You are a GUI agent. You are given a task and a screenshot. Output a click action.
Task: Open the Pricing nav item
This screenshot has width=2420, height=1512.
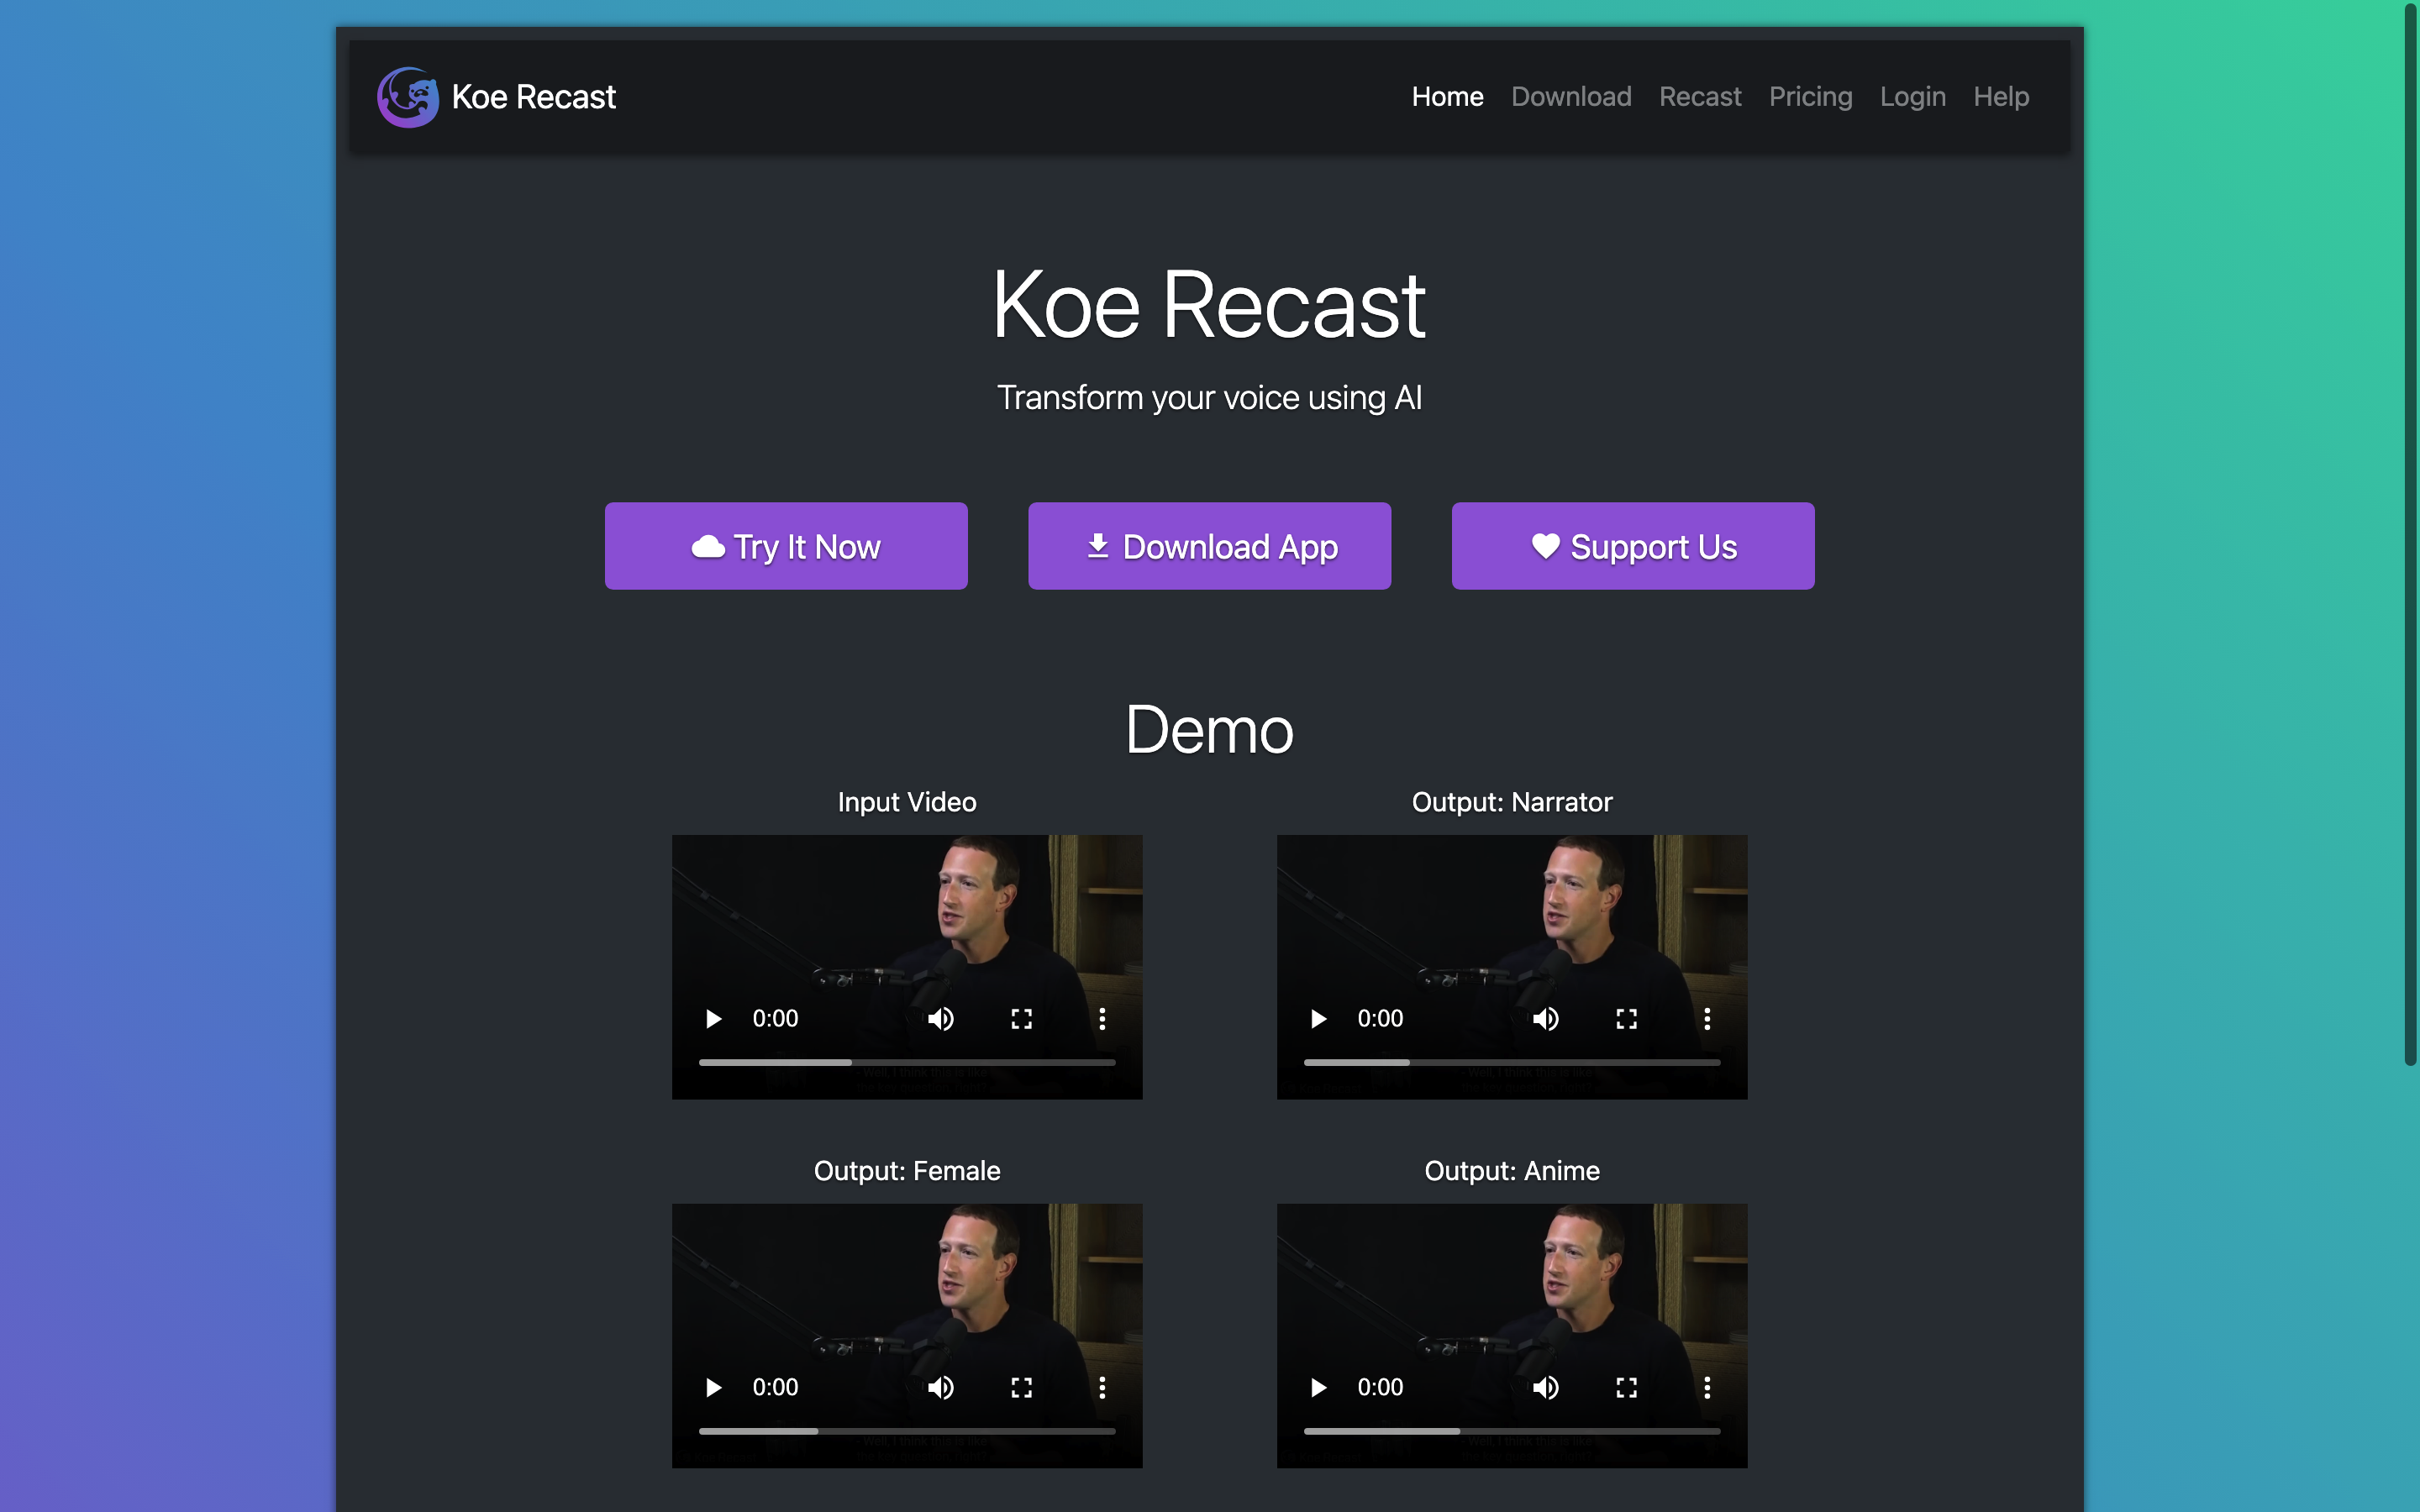click(1810, 97)
